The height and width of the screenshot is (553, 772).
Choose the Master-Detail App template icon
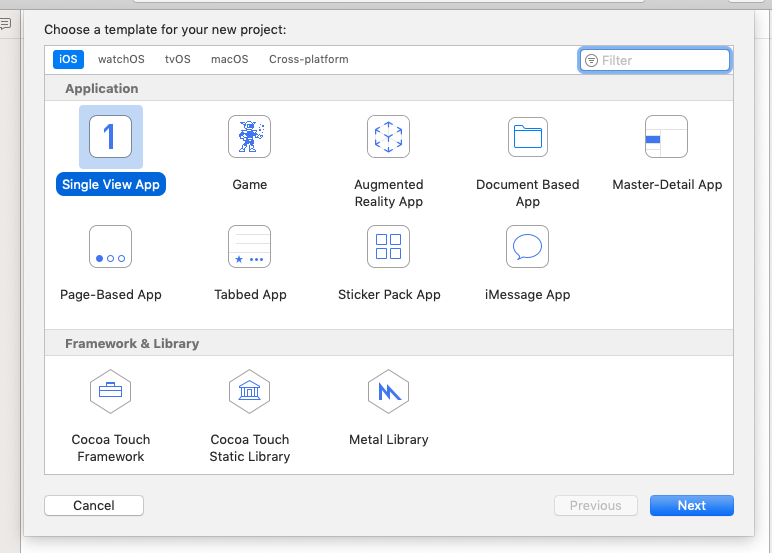click(666, 137)
